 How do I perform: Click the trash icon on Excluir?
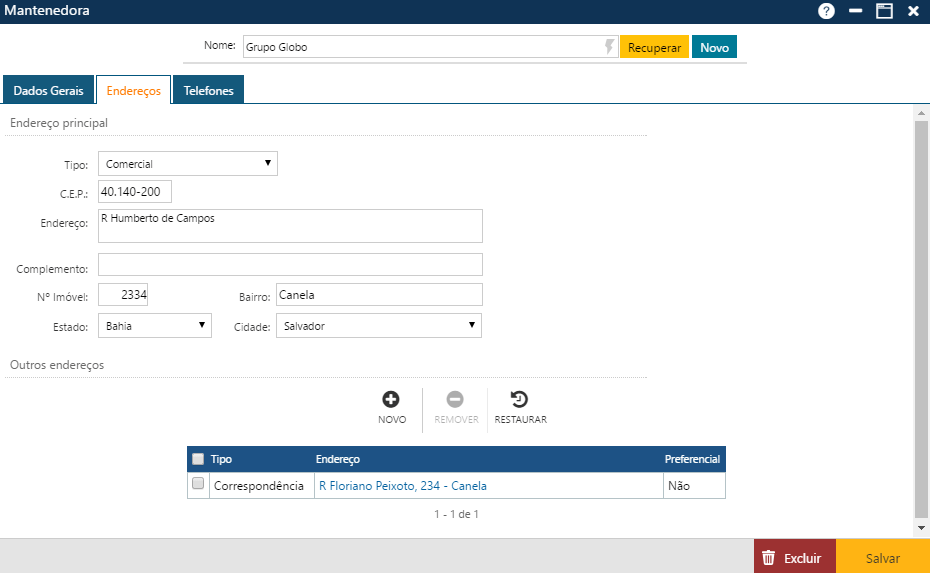pos(768,558)
